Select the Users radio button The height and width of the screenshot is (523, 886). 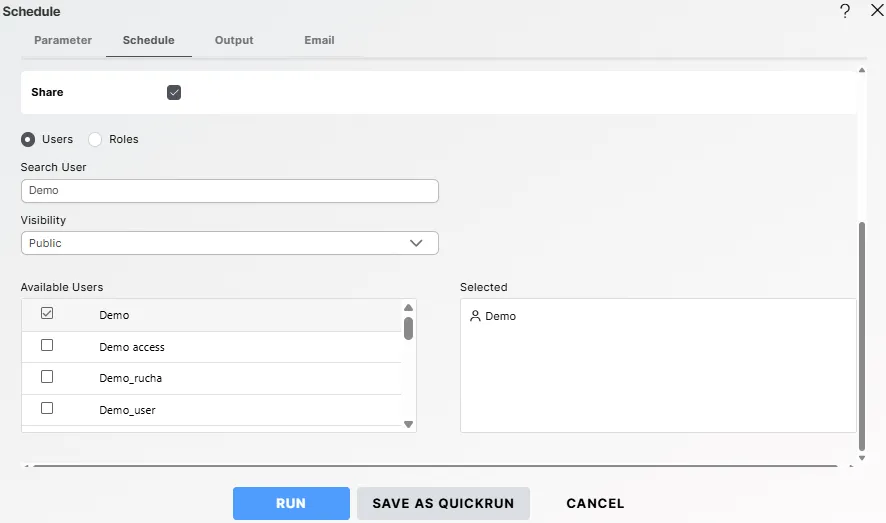(28, 139)
